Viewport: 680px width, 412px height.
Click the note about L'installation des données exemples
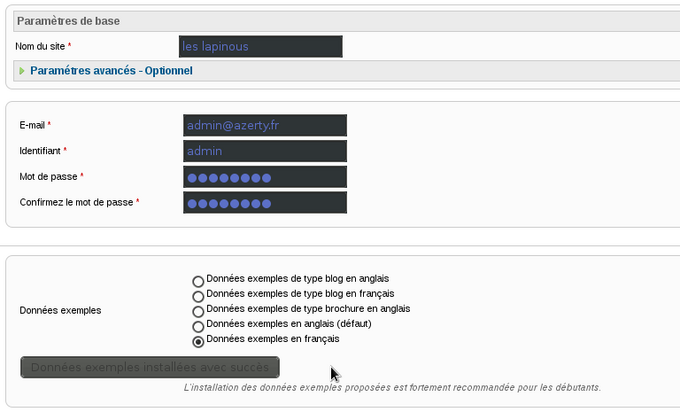392,388
